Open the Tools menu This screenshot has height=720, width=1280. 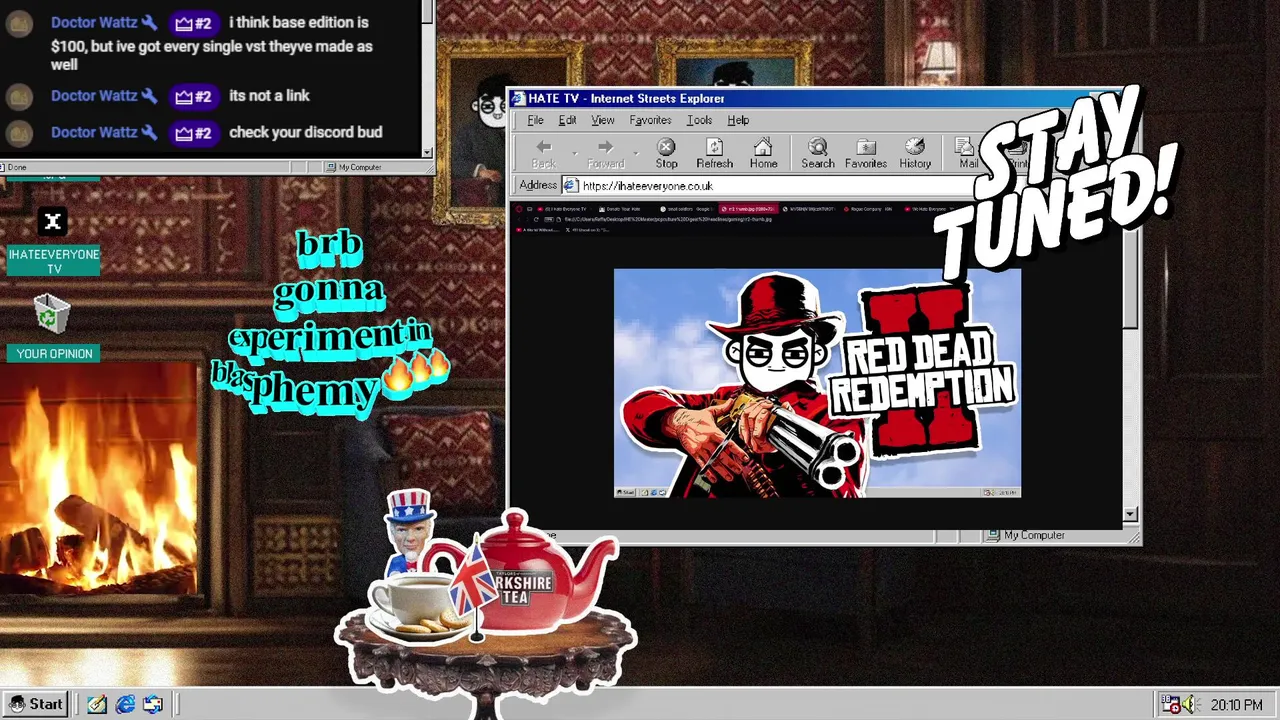coord(699,120)
